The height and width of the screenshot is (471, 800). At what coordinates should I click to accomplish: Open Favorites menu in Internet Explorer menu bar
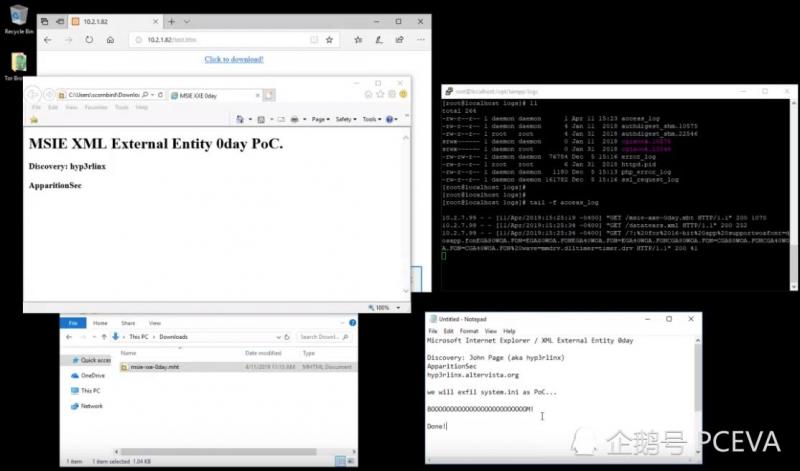coord(96,108)
